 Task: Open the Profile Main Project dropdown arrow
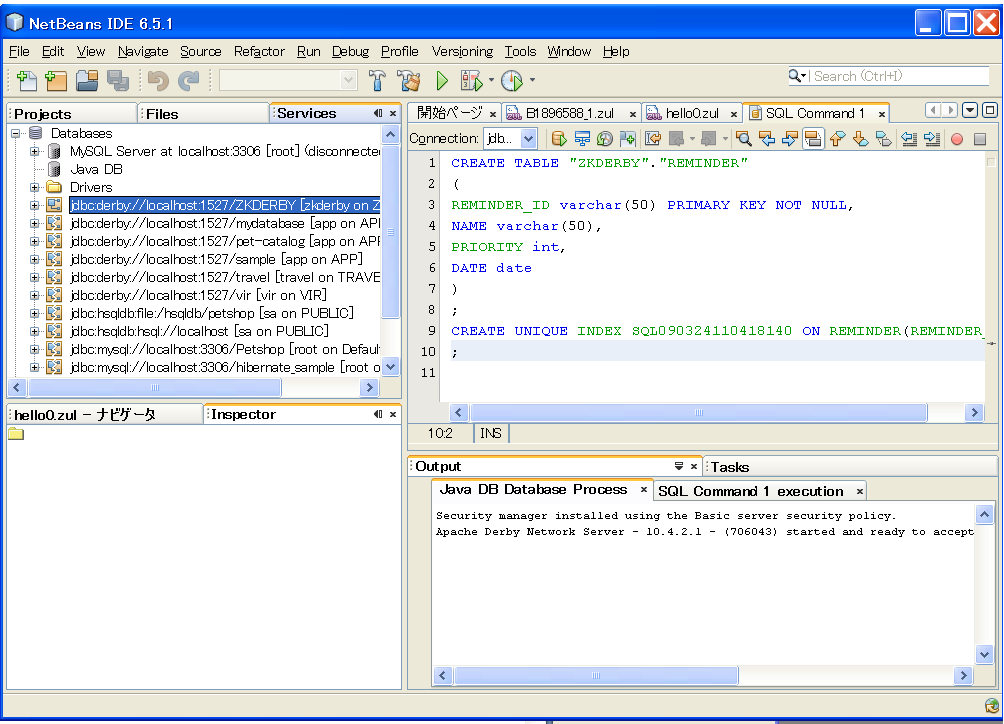(532, 81)
